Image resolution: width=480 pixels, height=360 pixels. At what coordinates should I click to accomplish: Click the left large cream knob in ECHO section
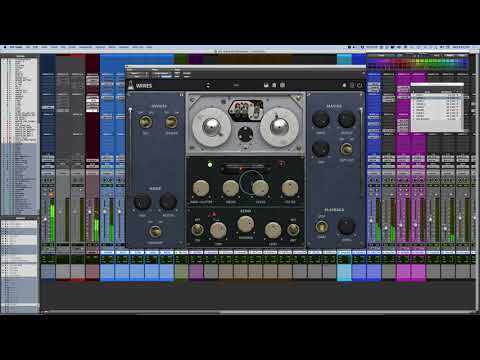point(218,230)
